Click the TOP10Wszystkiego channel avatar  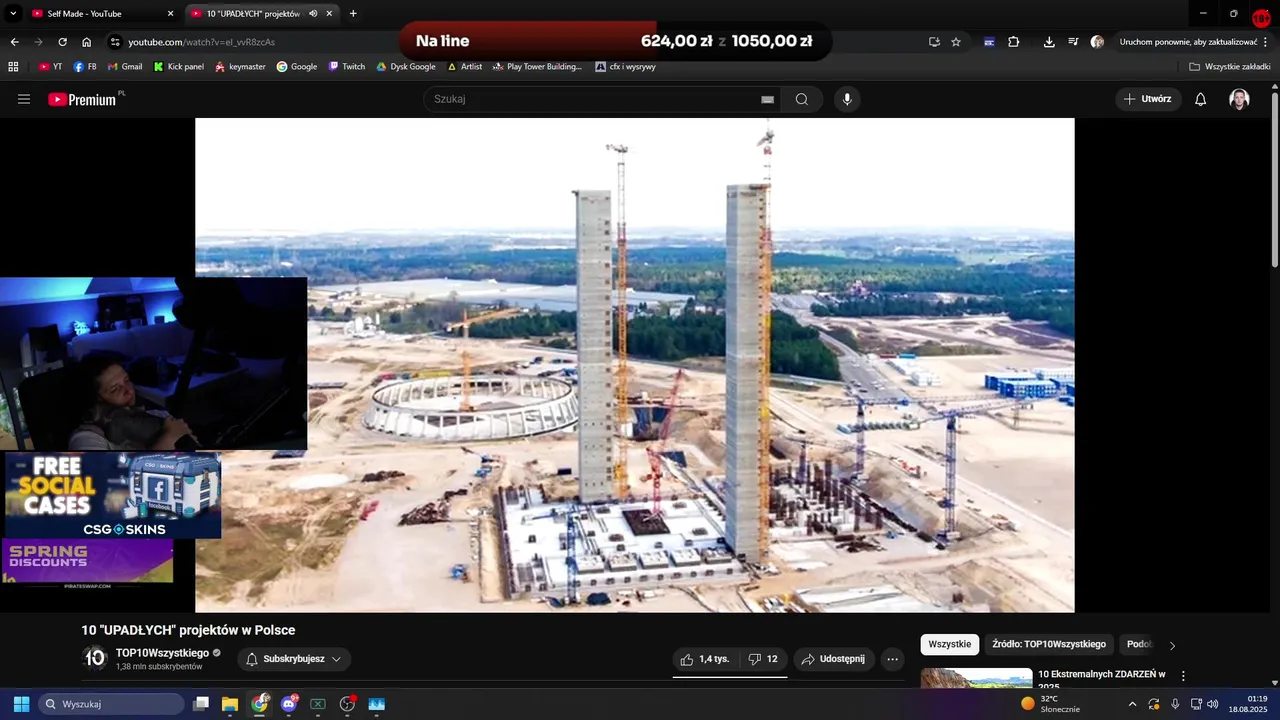point(95,658)
